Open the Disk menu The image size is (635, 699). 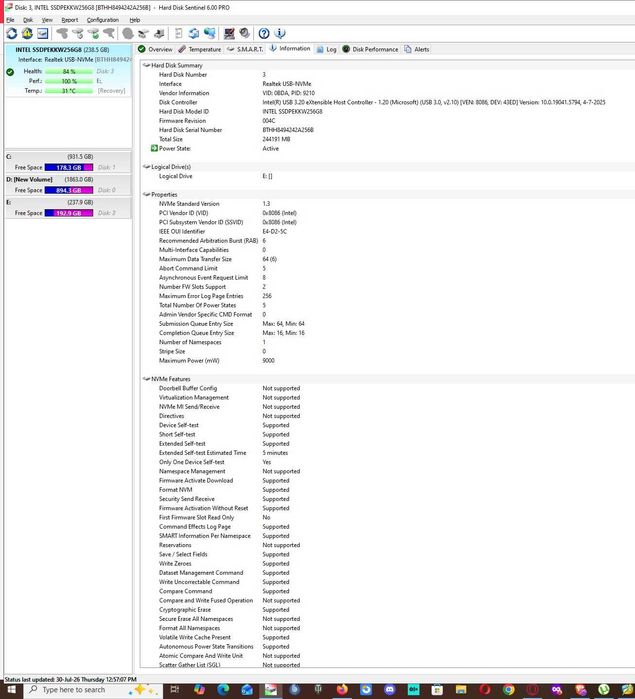[28, 20]
